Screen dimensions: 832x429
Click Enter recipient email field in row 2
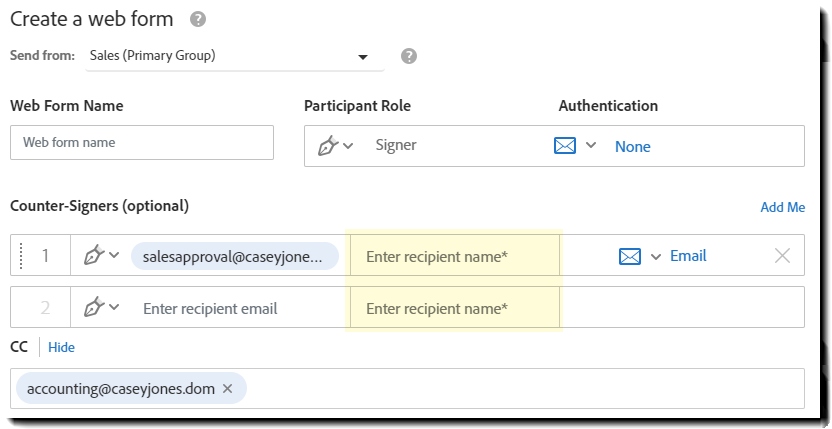pos(210,308)
